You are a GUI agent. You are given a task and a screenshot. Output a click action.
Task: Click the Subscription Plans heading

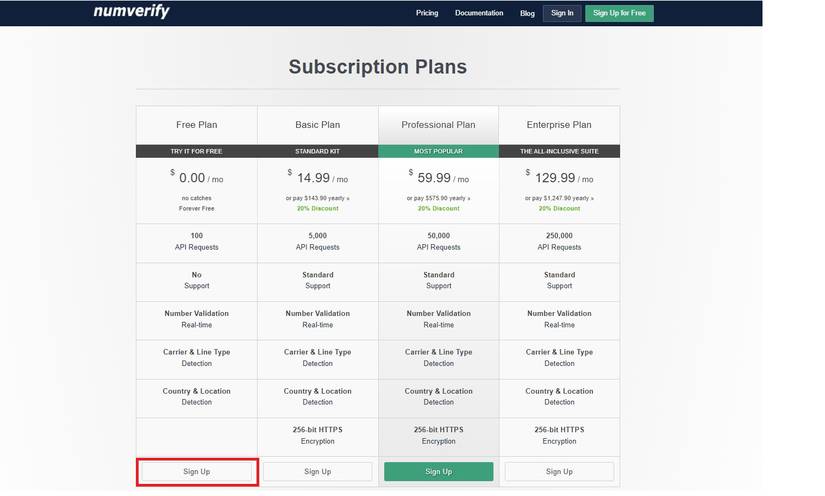pos(377,67)
